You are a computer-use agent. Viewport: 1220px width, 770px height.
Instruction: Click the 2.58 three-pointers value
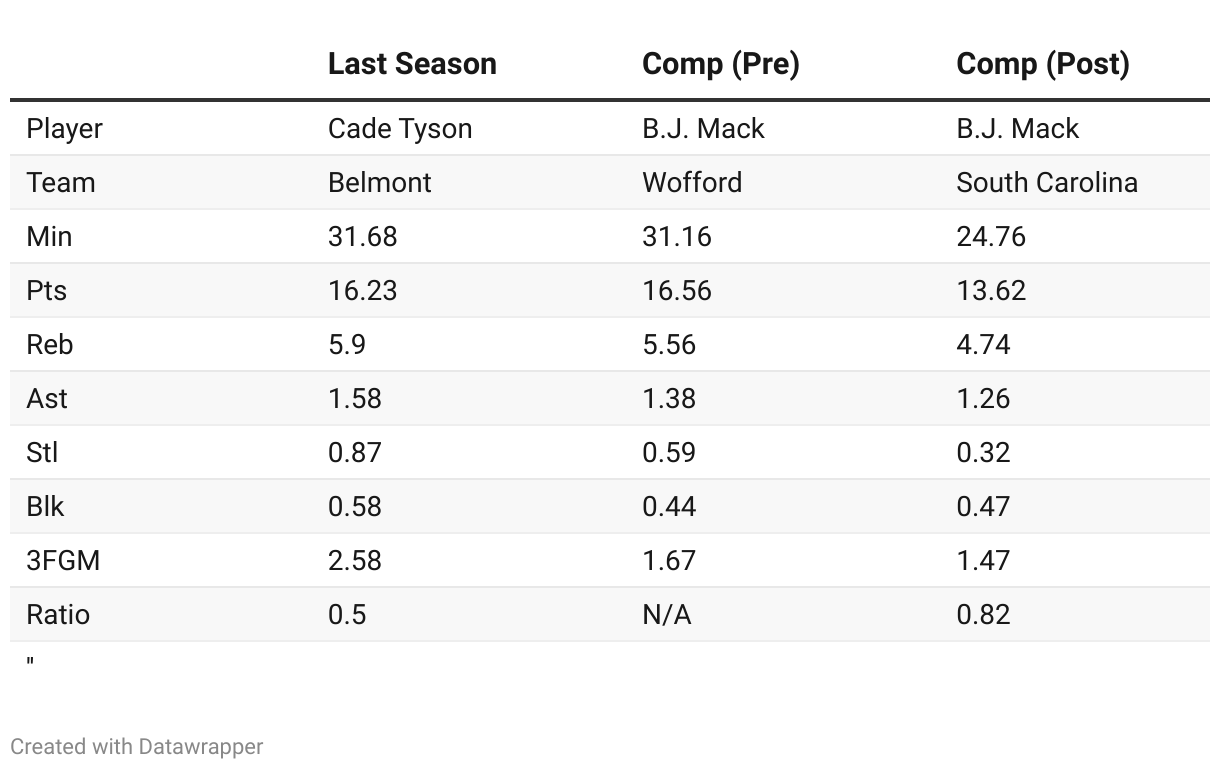355,561
